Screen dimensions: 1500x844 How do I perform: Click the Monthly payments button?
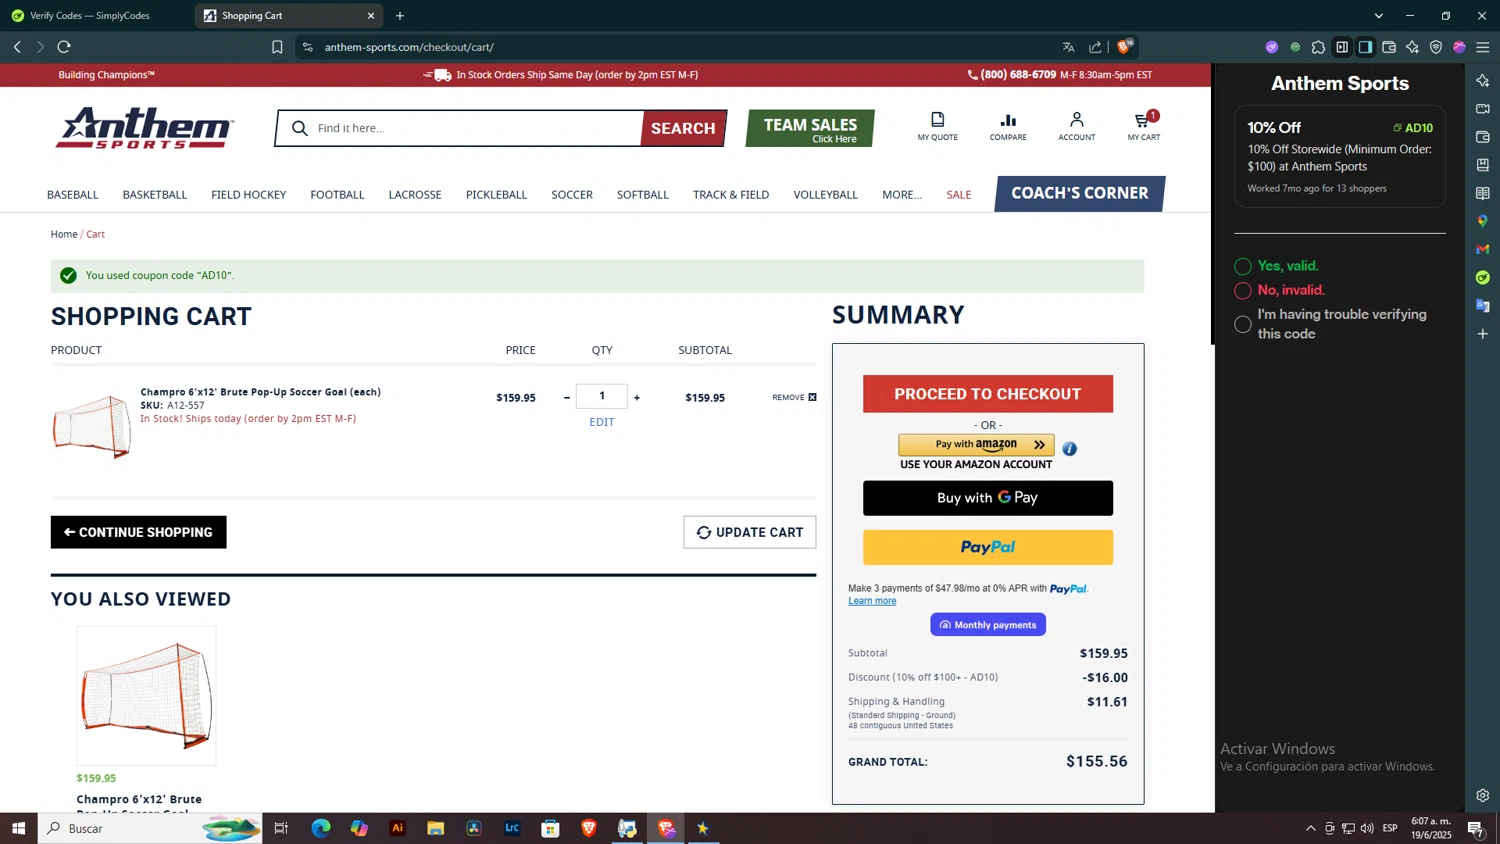coord(988,625)
